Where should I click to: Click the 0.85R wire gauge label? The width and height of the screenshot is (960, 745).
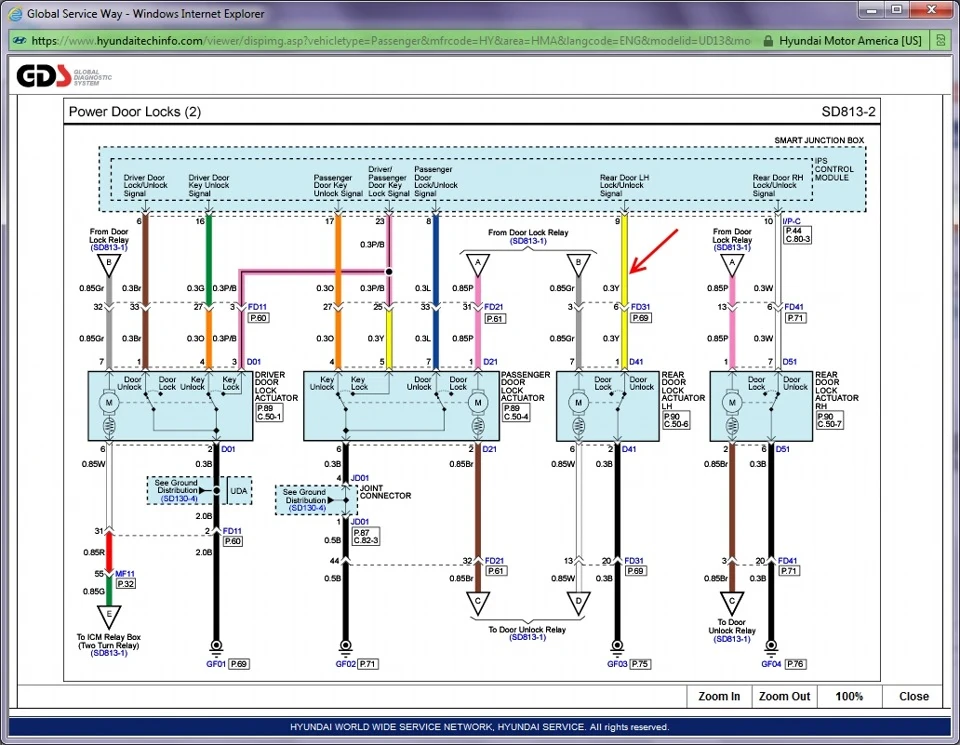point(94,552)
